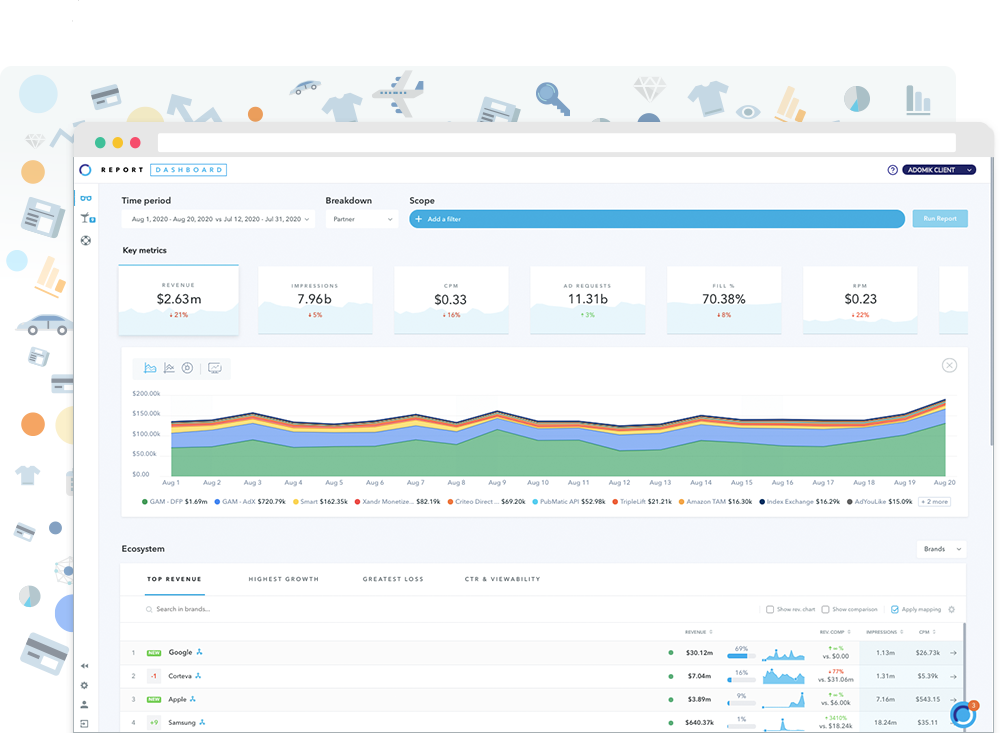The width and height of the screenshot is (1000, 733).
Task: Open the table settings gear icon
Action: click(952, 609)
